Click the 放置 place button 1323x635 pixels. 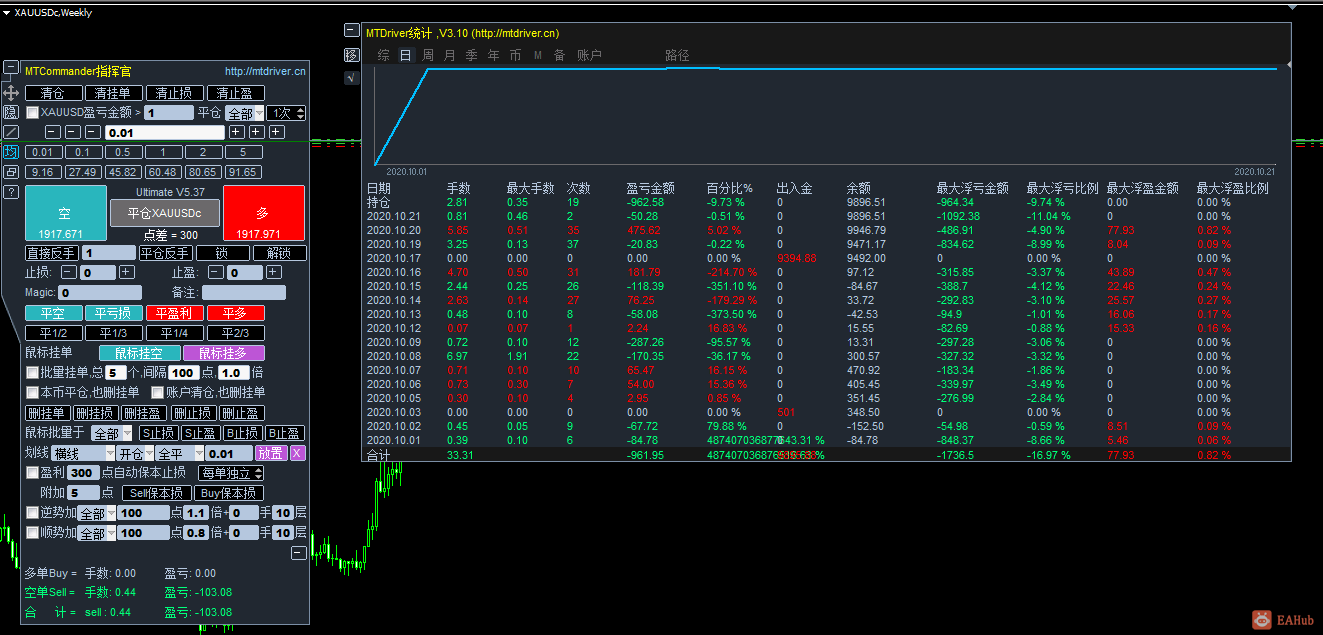(270, 453)
